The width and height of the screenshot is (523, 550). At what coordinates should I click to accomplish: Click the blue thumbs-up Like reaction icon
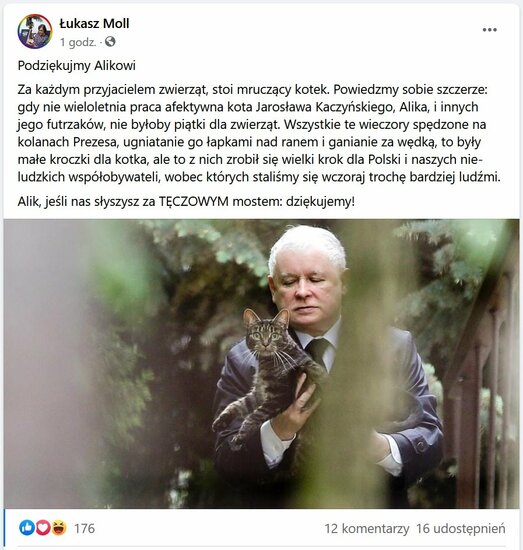27,528
